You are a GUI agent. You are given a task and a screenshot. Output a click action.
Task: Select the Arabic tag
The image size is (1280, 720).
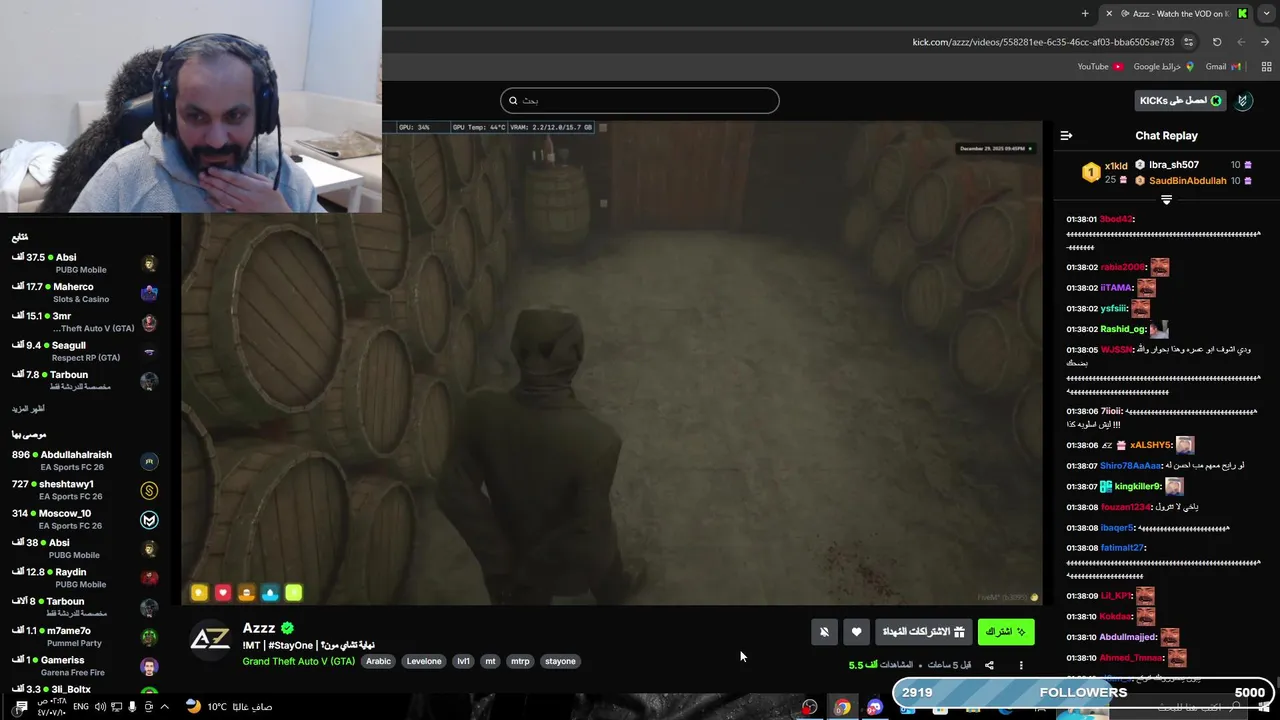pos(379,661)
